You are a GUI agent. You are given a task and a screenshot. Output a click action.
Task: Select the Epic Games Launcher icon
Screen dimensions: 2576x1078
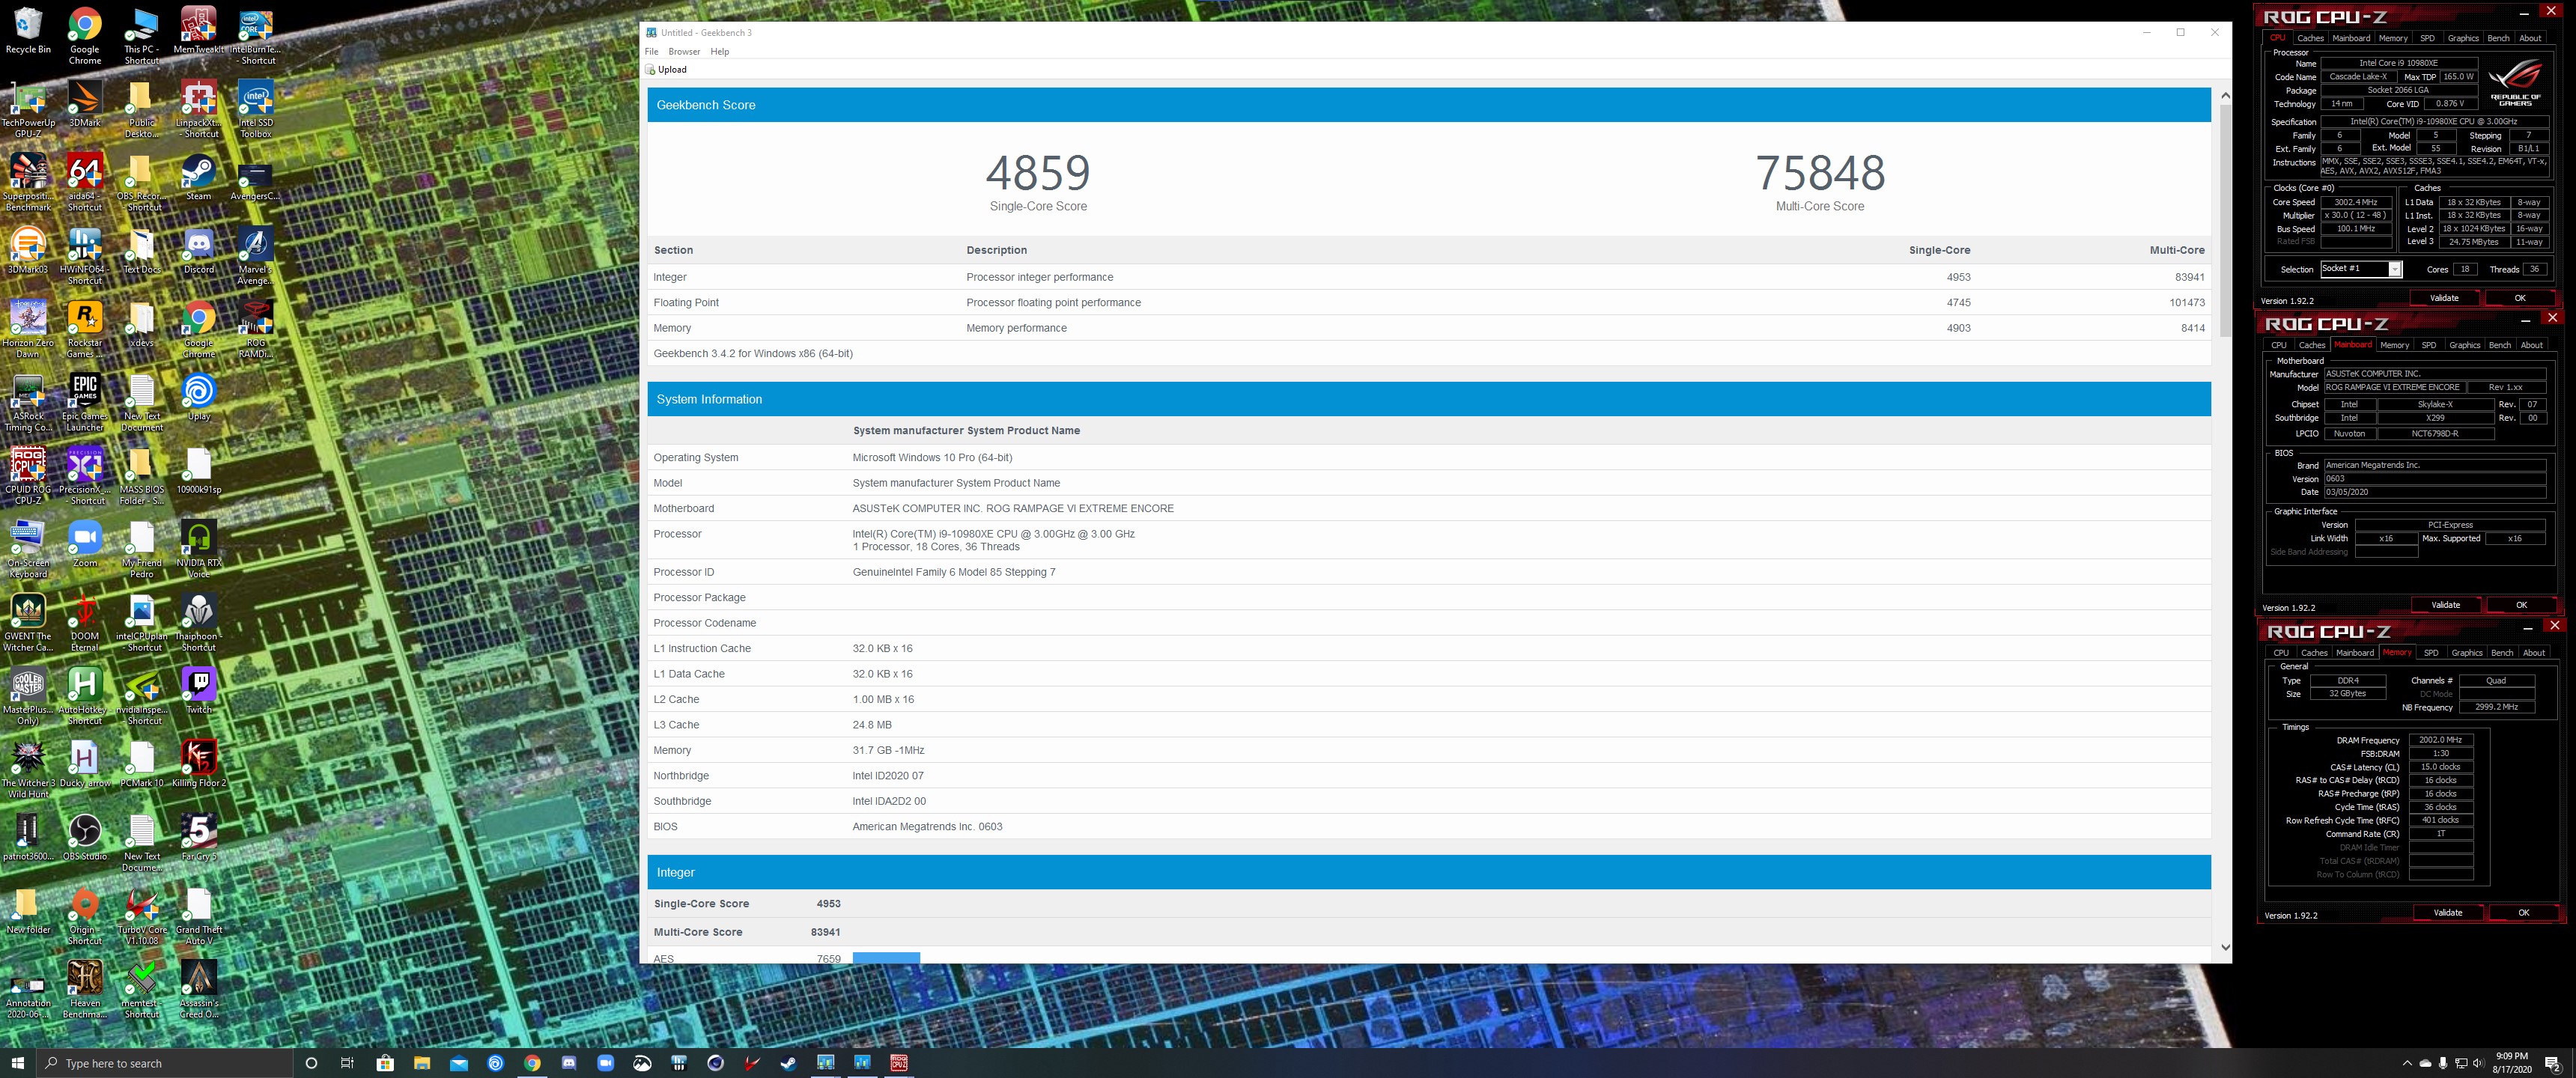(85, 402)
